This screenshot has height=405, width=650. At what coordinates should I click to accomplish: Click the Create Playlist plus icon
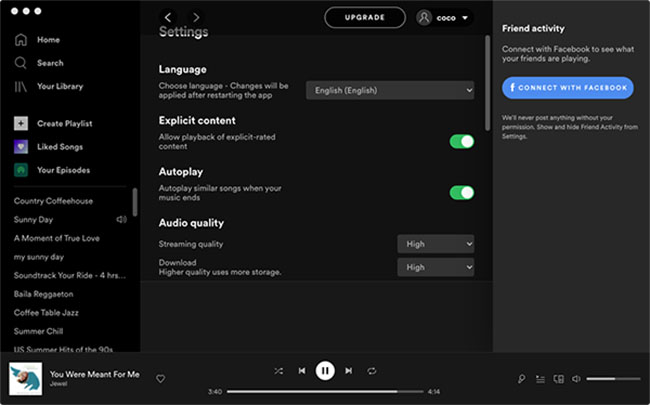[x=21, y=124]
